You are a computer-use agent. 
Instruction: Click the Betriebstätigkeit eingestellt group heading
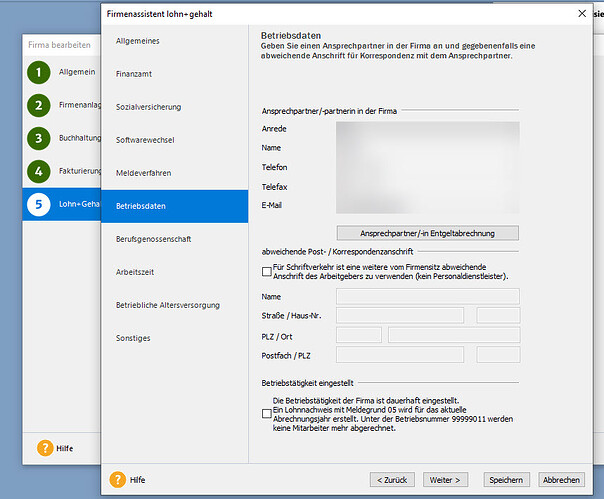307,383
